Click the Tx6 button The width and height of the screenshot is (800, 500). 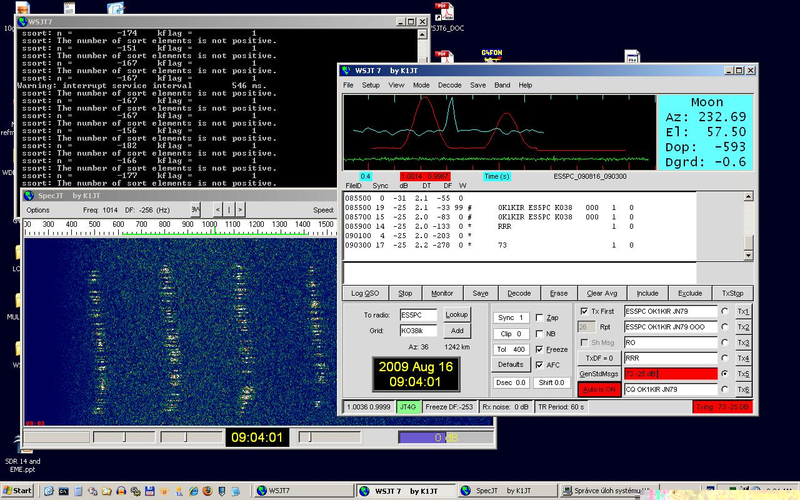point(743,390)
